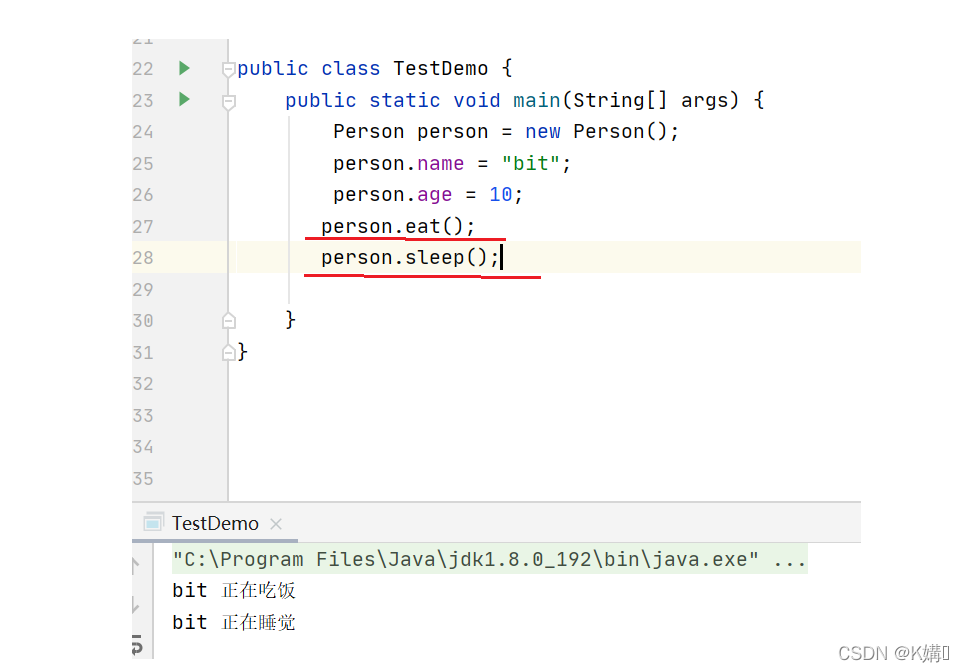Click fold end marker at line 30
Image resolution: width=964 pixels, height=672 pixels.
[x=229, y=320]
